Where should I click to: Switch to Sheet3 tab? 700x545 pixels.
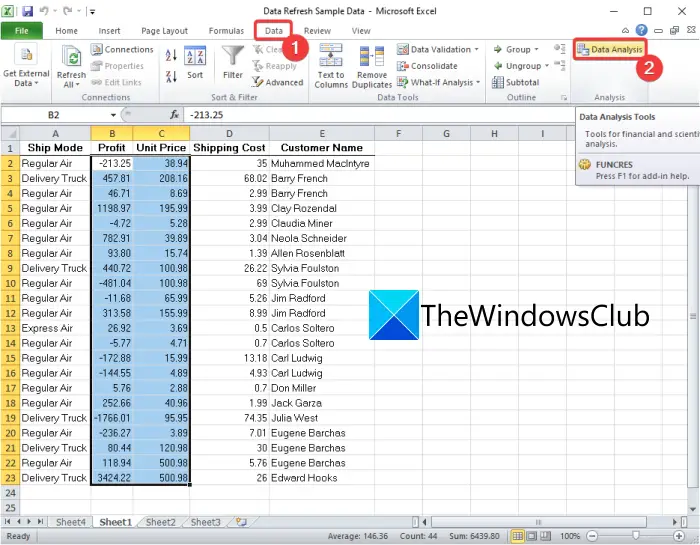pyautogui.click(x=205, y=522)
